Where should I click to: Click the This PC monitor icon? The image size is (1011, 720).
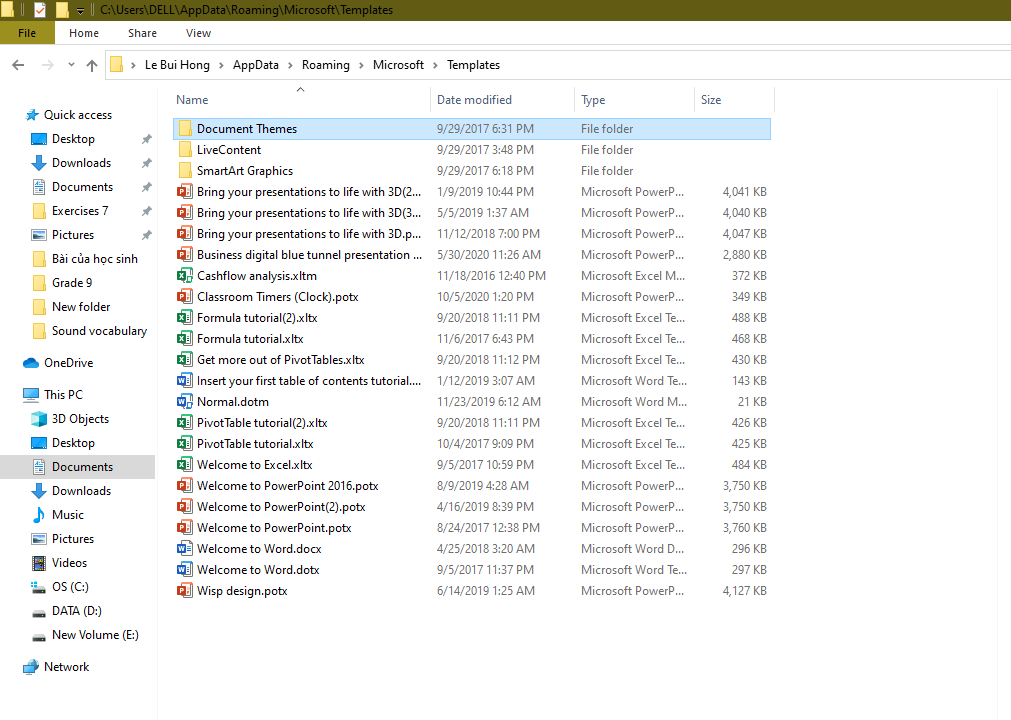click(31, 394)
